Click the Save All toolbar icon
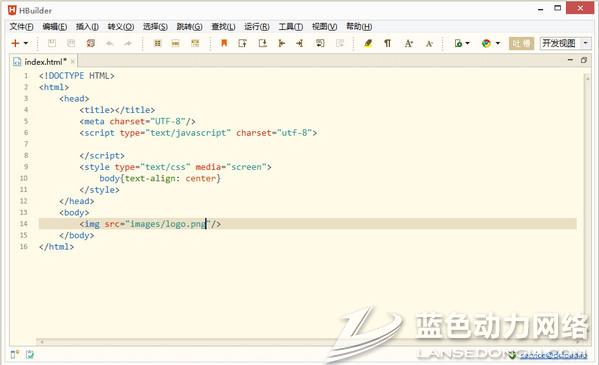Screen dimensions: 599x365 91,43
